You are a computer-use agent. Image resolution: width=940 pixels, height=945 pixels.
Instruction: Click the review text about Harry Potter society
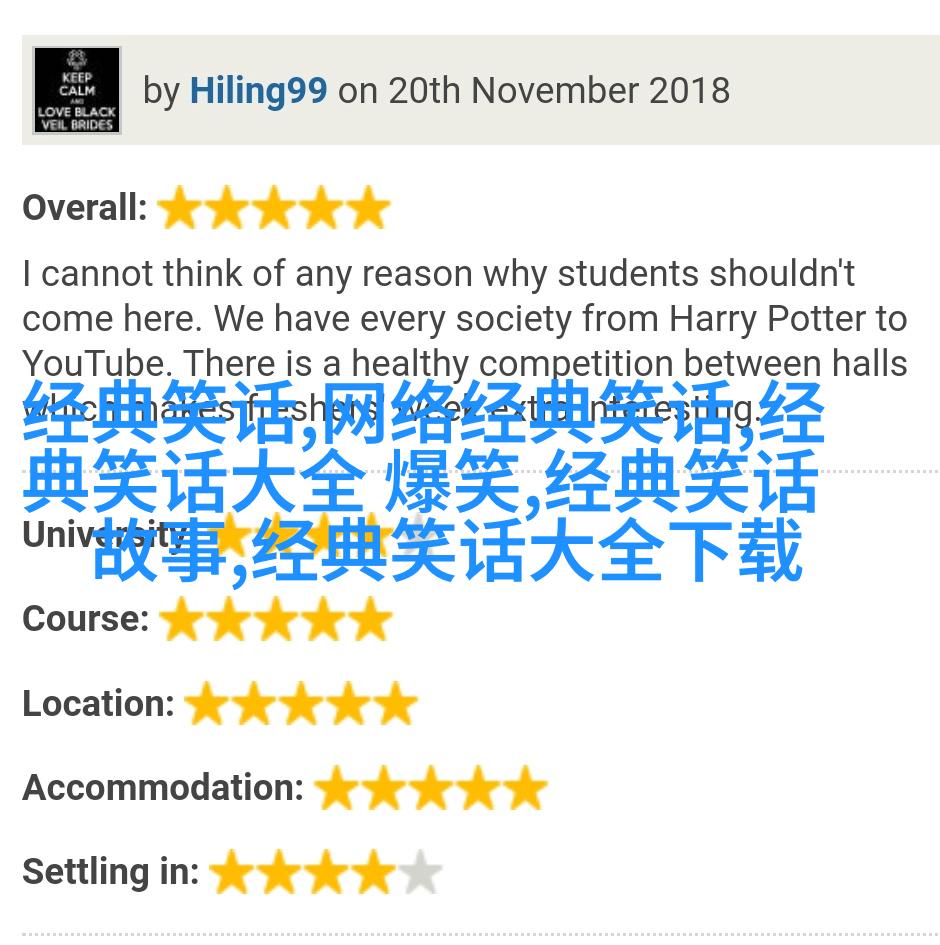click(x=465, y=341)
